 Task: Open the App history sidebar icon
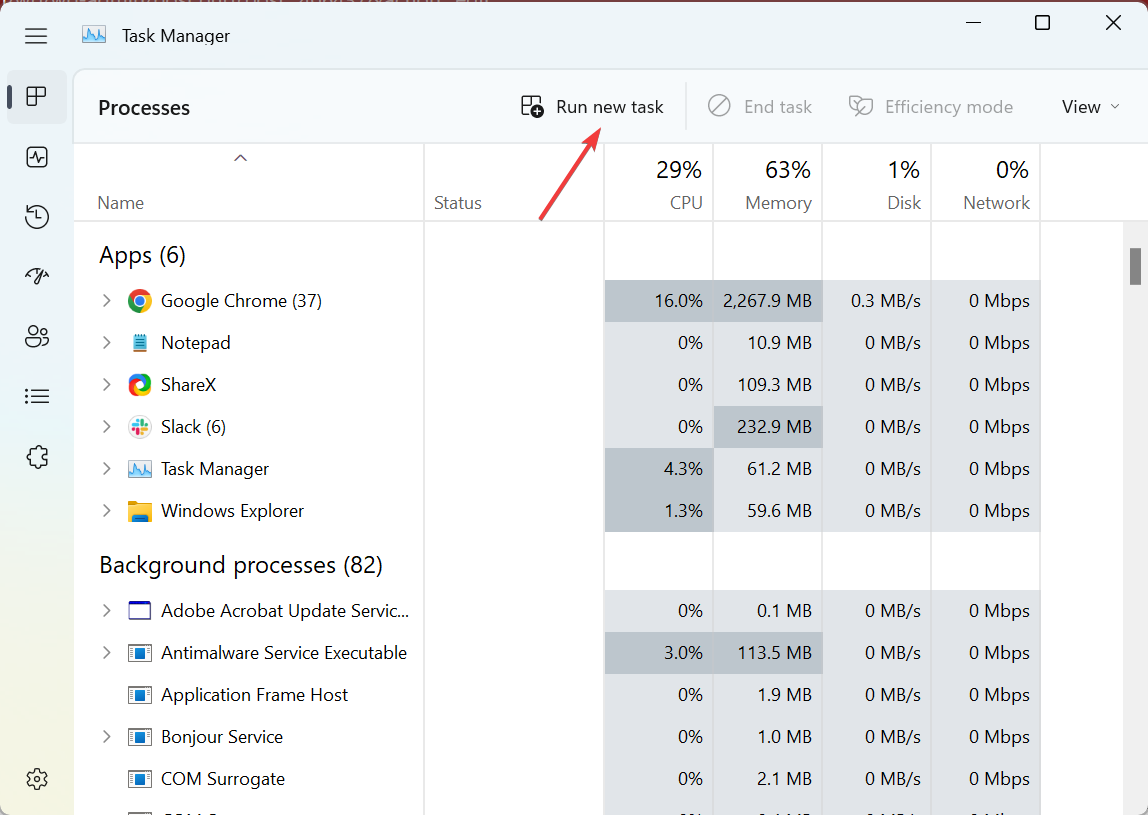37,217
